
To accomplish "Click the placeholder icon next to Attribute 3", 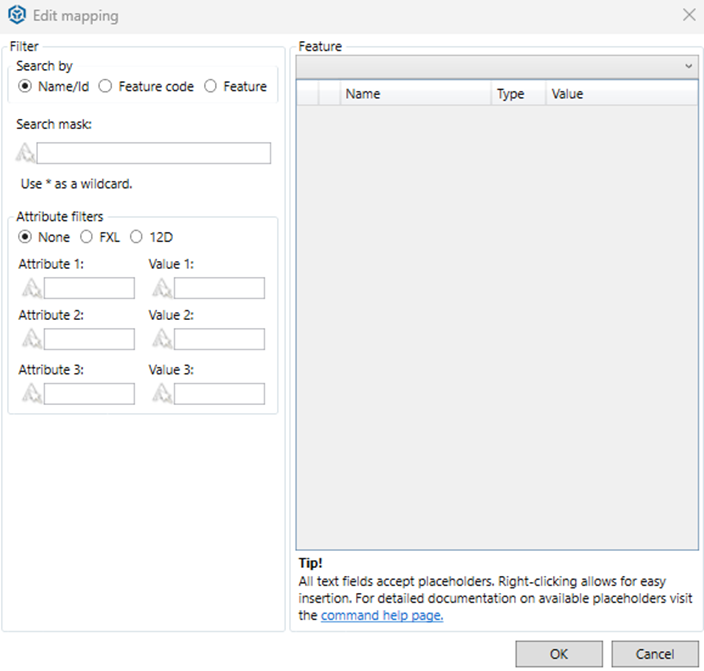I will tap(32, 393).
